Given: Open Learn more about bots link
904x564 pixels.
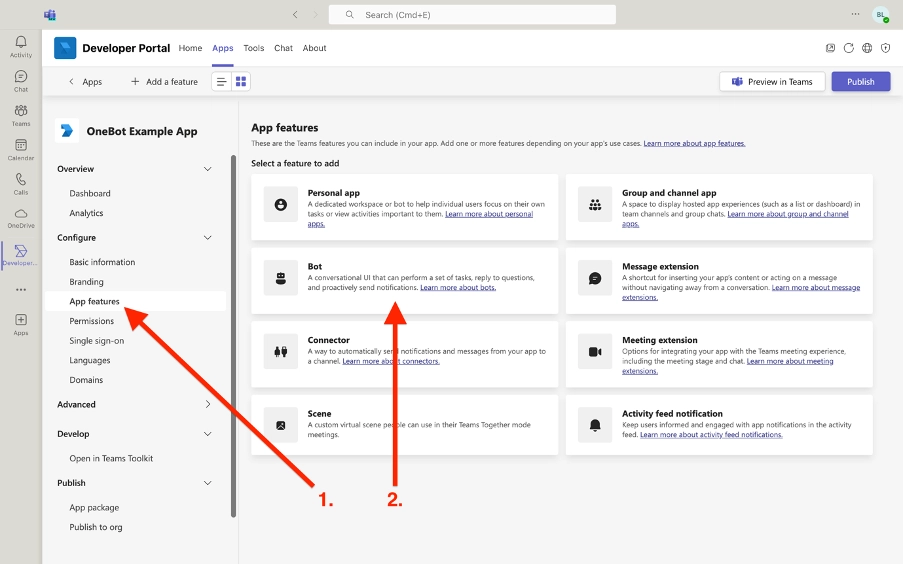Looking at the screenshot, I should tap(458, 287).
